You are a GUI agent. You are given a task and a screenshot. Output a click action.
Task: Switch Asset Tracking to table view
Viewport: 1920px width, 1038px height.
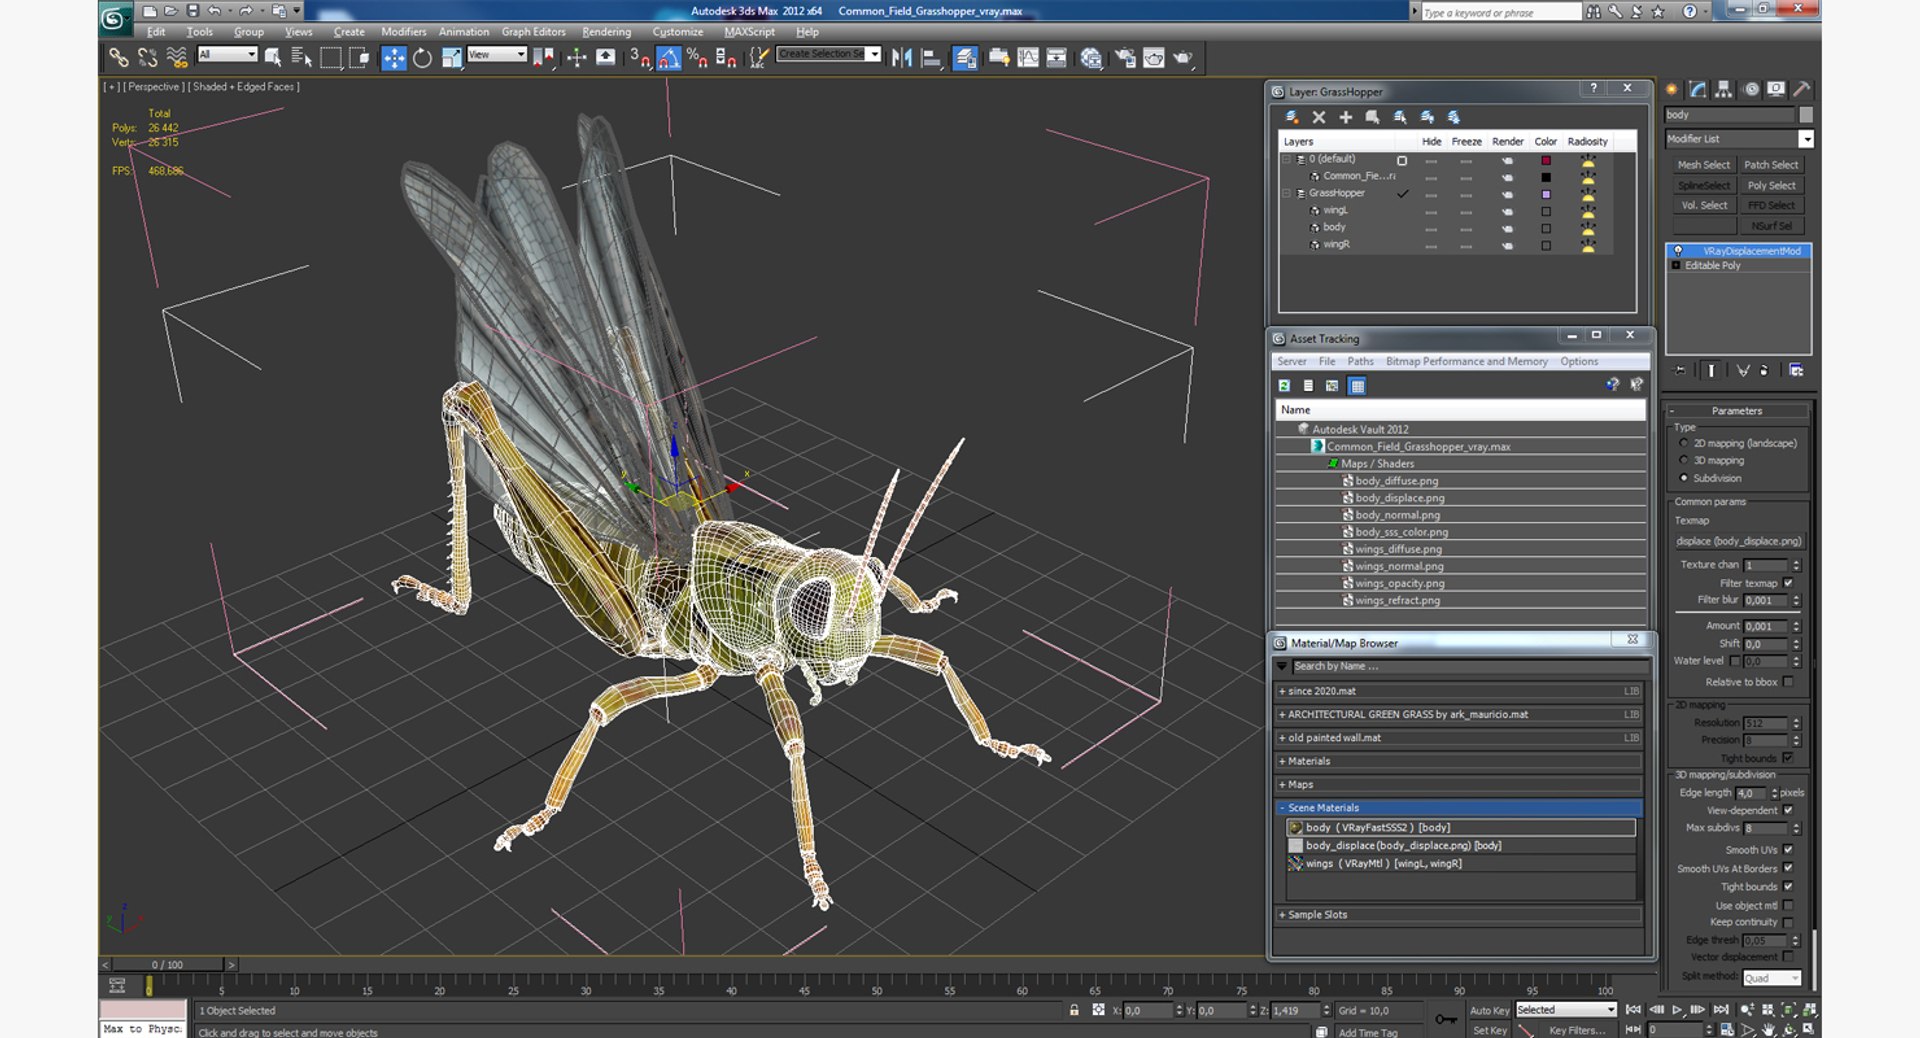tap(1357, 385)
